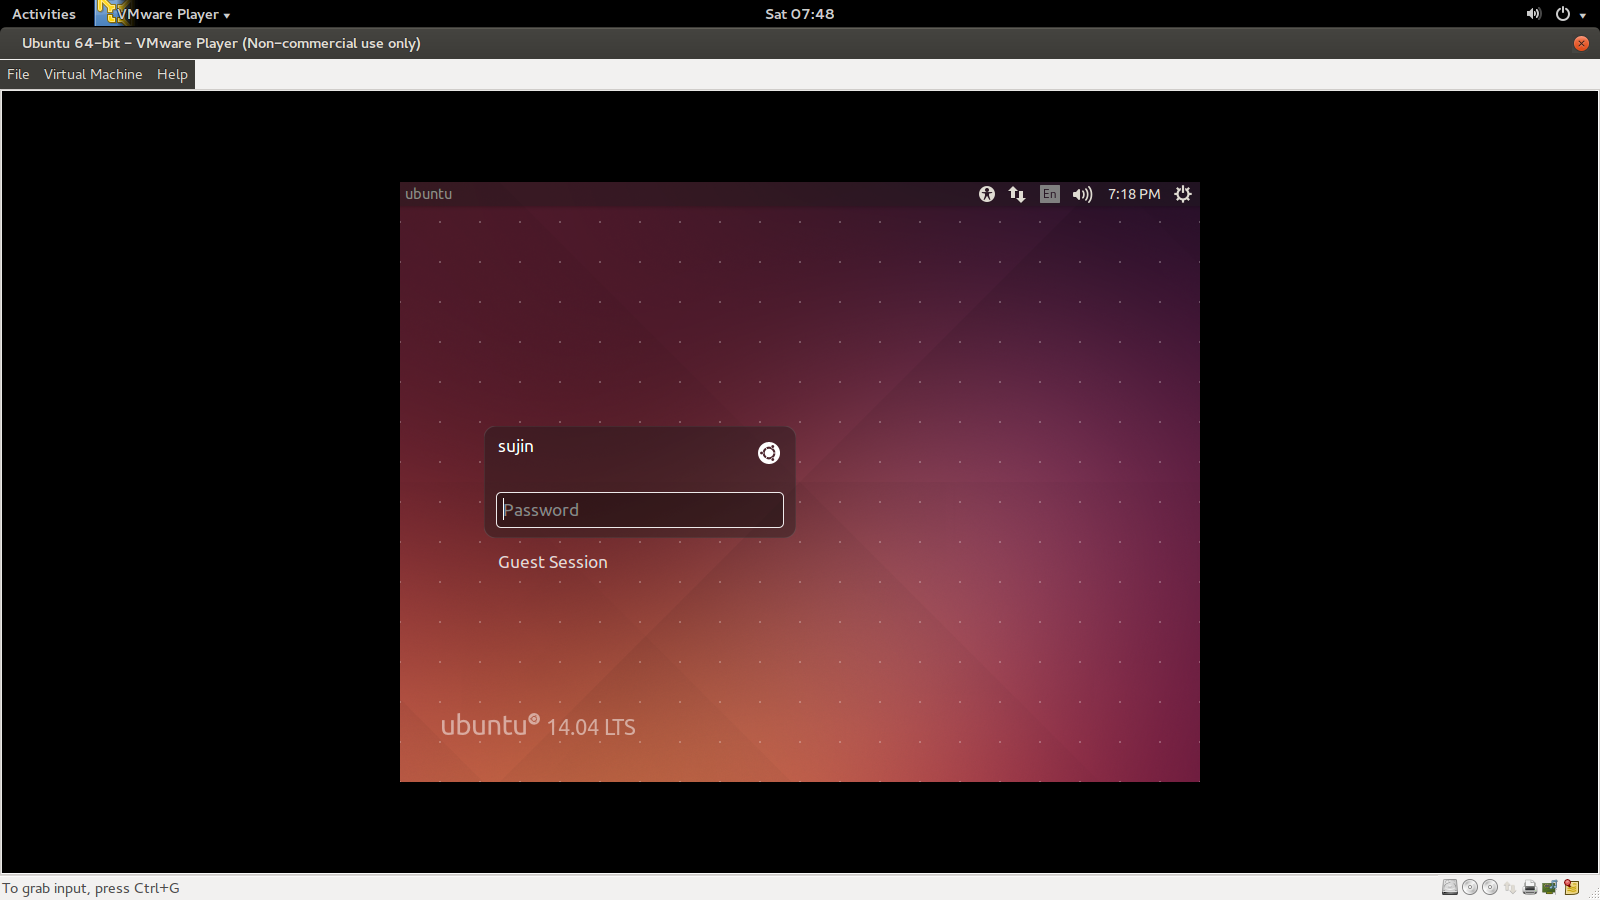Open the Help menu
This screenshot has width=1600, height=900.
(171, 74)
